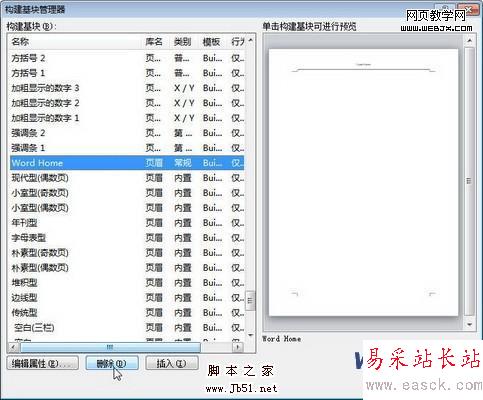Select 小室型(偶数页) header block

pyautogui.click(x=127, y=208)
